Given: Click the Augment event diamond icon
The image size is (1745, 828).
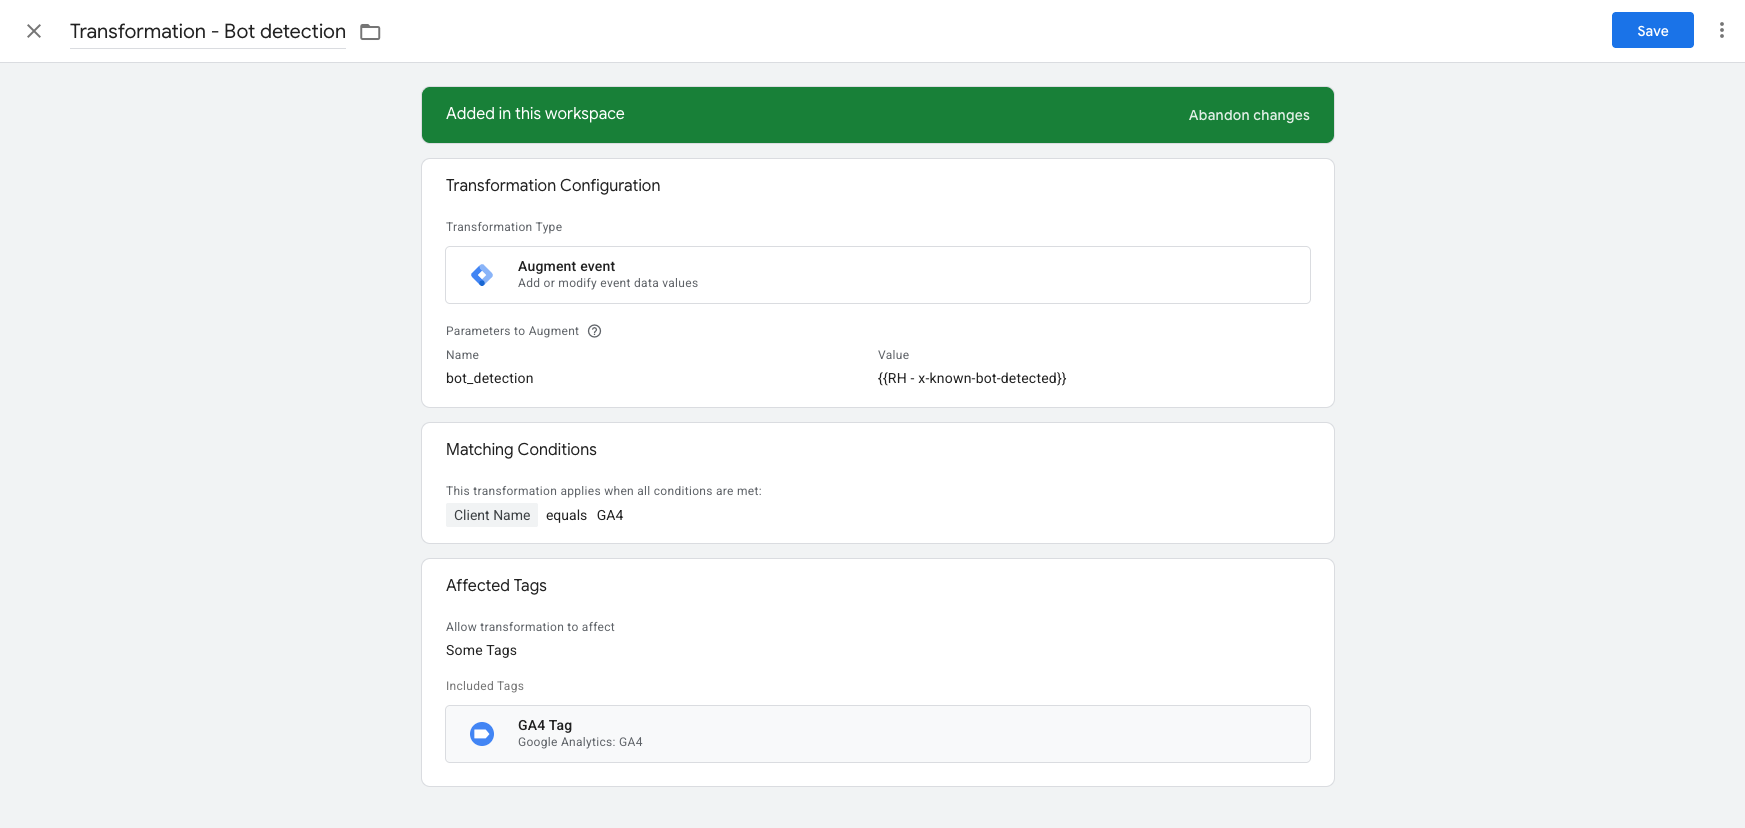Looking at the screenshot, I should point(482,275).
